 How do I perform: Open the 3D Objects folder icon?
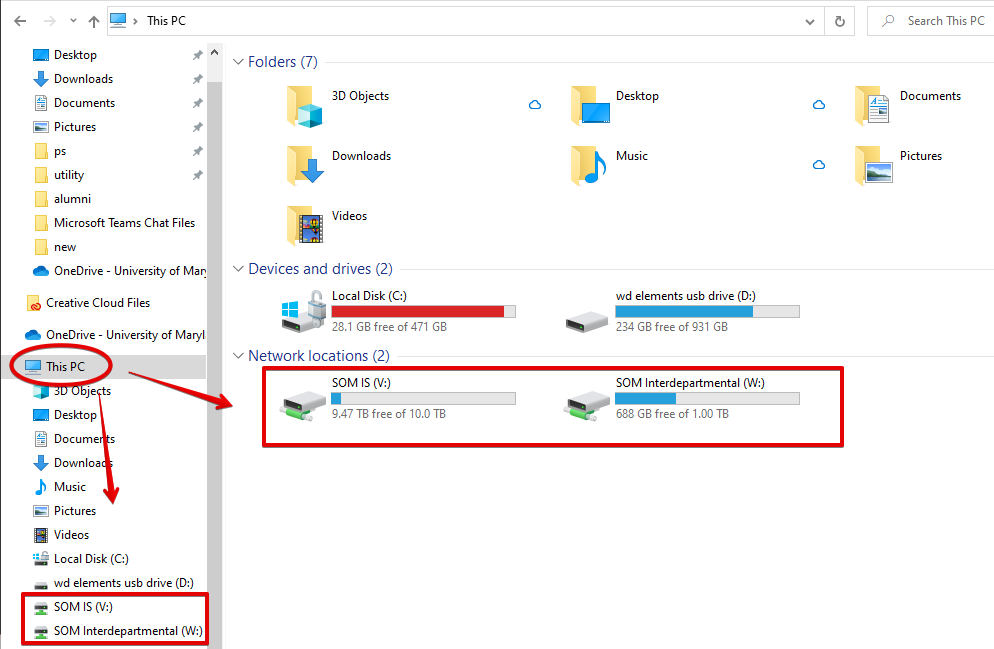[x=304, y=107]
